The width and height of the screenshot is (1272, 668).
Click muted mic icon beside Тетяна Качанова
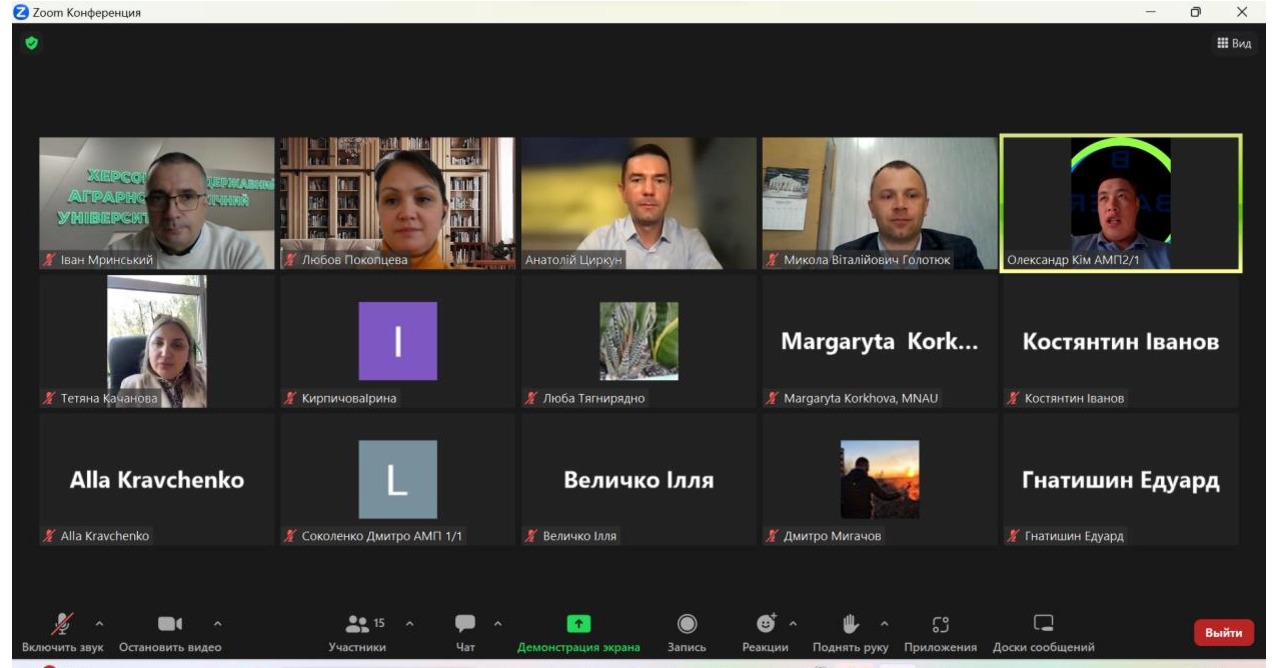tap(49, 398)
